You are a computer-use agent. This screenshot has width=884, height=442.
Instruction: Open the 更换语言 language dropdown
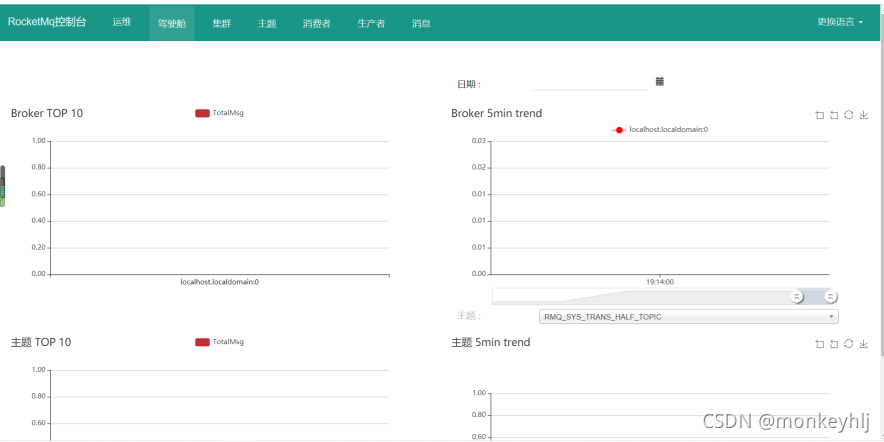tap(840, 23)
